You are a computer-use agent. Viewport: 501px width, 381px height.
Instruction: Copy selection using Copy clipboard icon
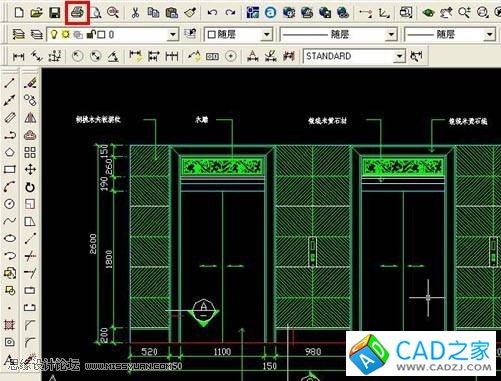tap(153, 13)
